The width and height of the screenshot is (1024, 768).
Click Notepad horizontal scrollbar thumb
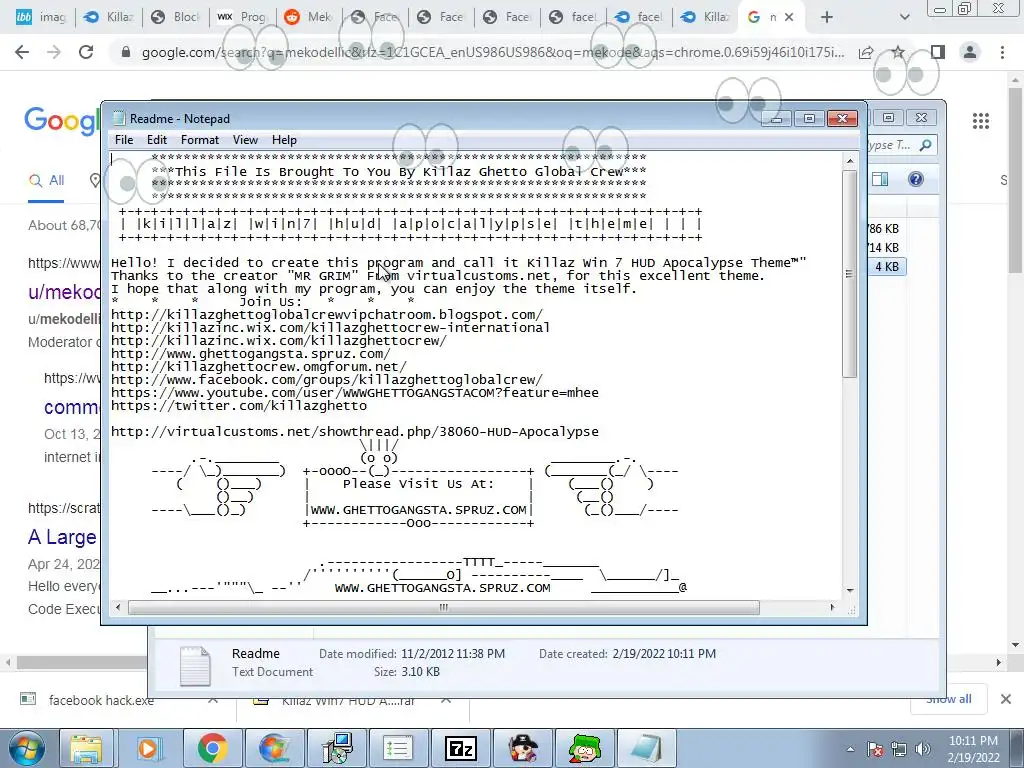click(x=443, y=608)
